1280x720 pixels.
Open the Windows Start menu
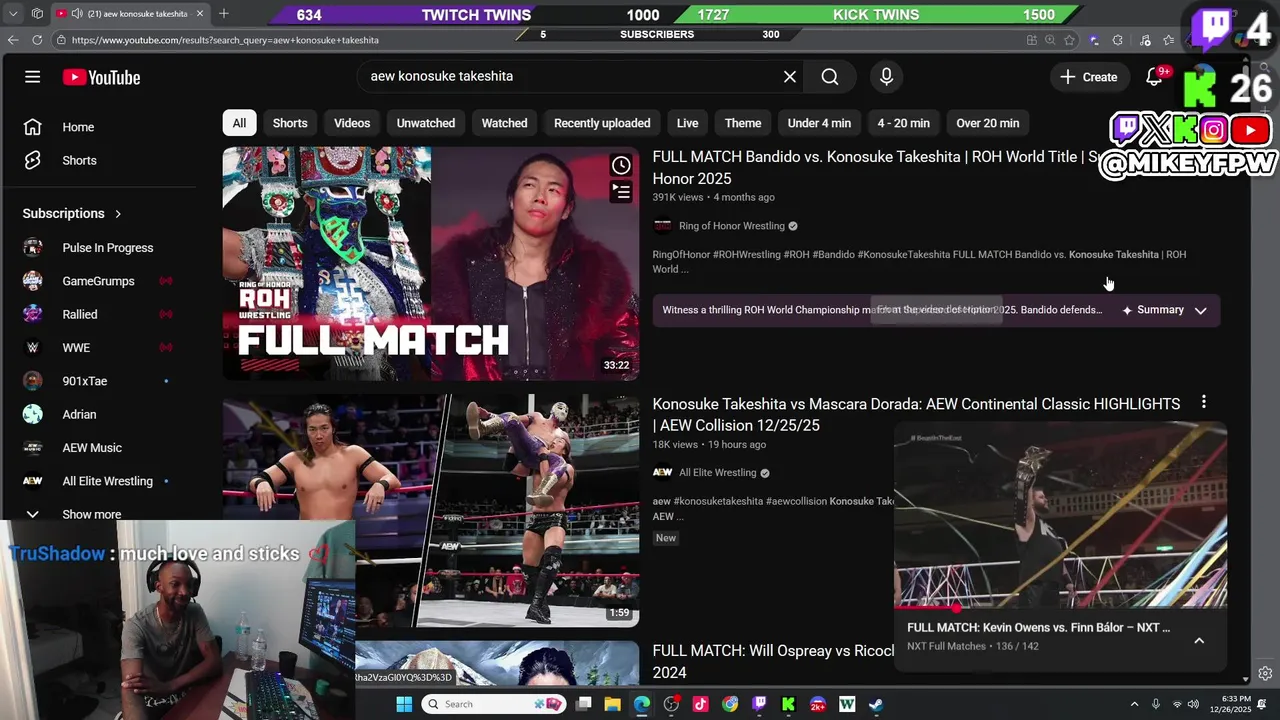pos(404,704)
